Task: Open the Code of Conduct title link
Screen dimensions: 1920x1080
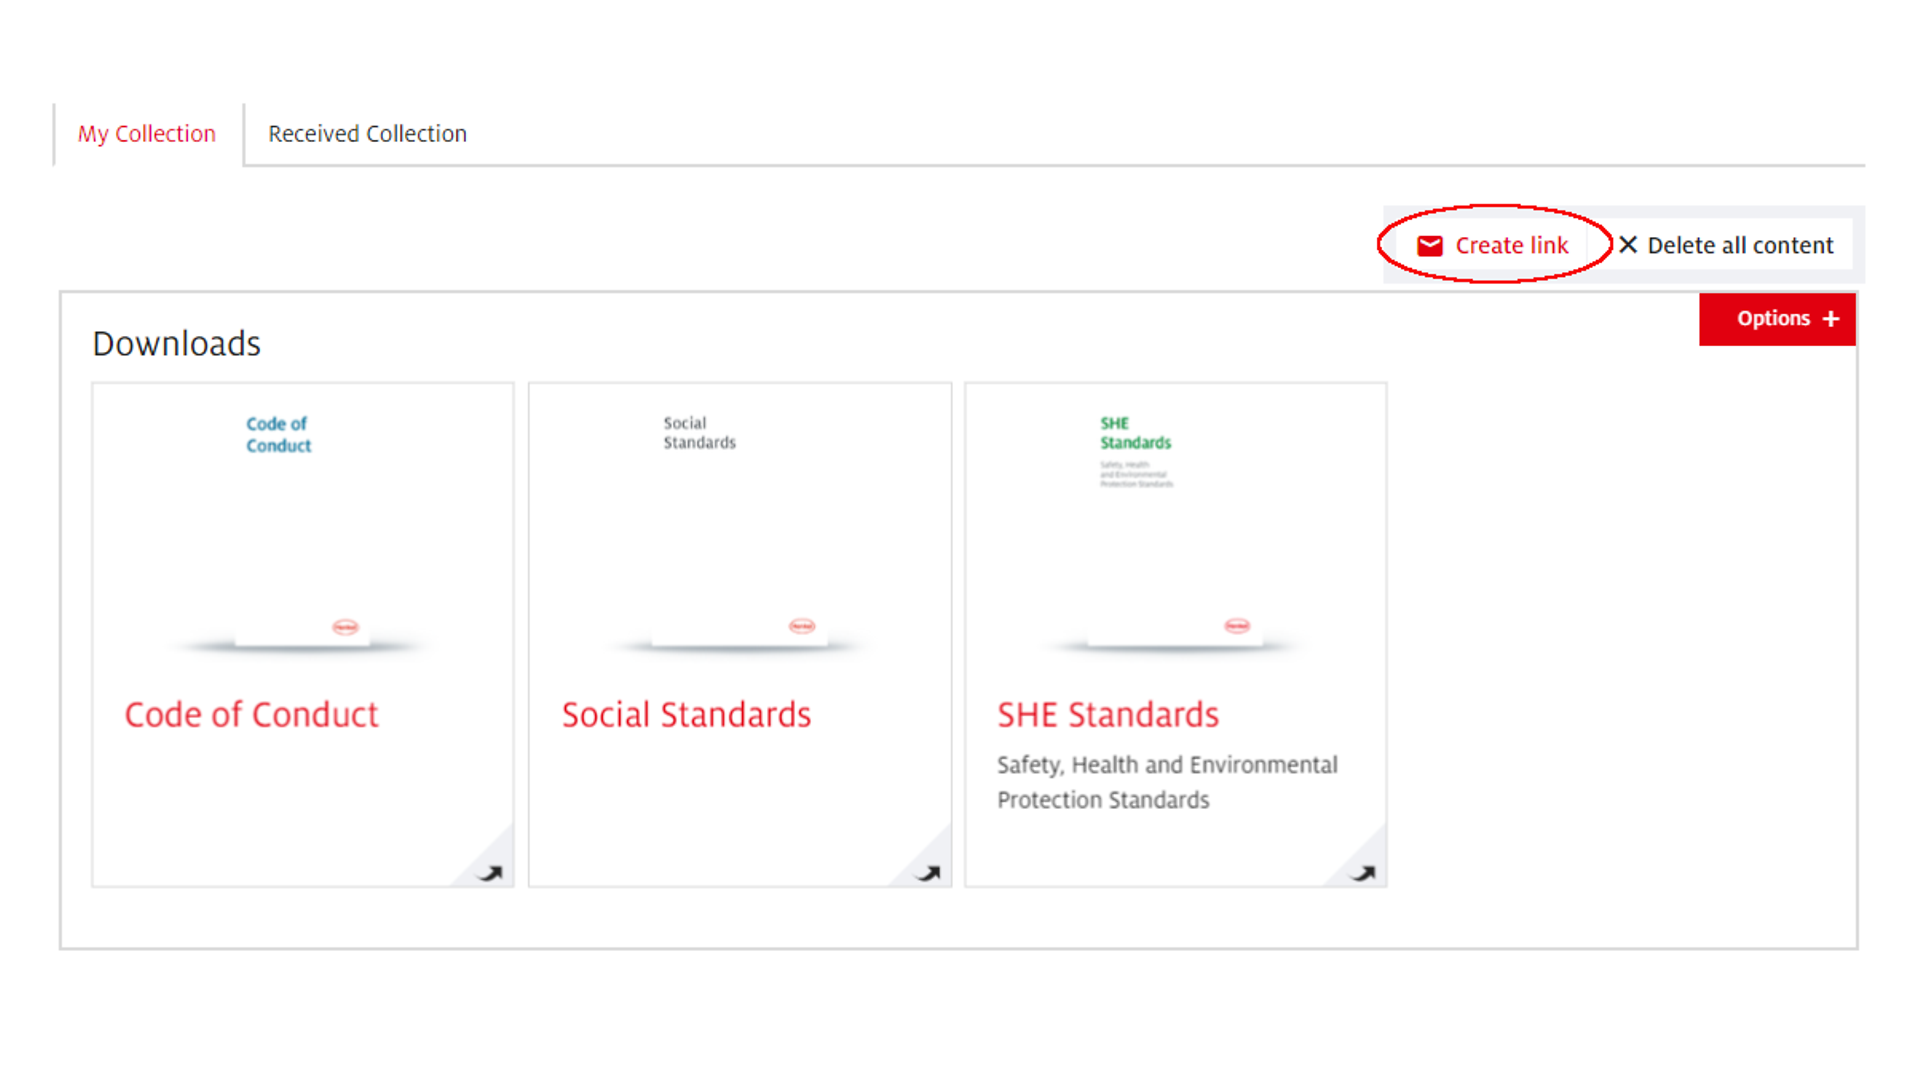Action: pyautogui.click(x=251, y=715)
